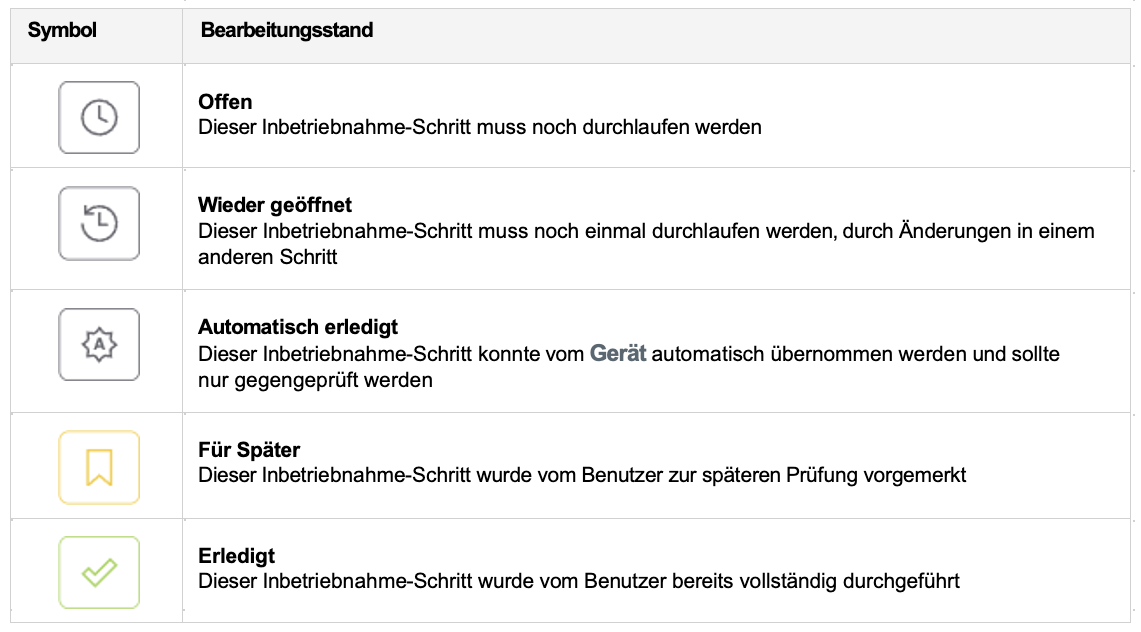The height and width of the screenshot is (632, 1141).
Task: Click the clock icon for Offen status
Action: (x=99, y=117)
